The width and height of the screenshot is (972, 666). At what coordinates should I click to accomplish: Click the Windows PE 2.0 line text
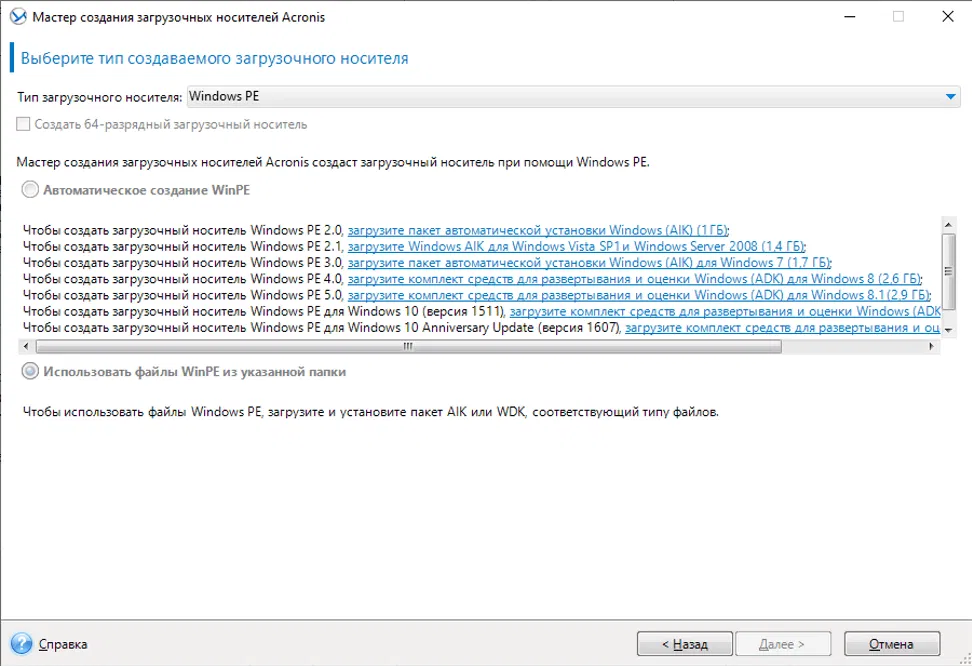pos(182,230)
